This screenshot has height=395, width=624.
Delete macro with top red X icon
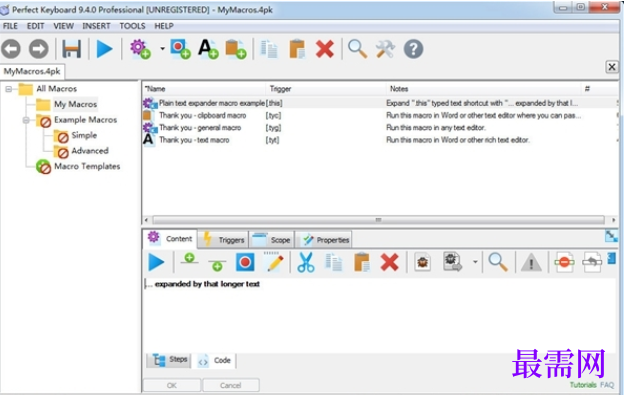(325, 49)
